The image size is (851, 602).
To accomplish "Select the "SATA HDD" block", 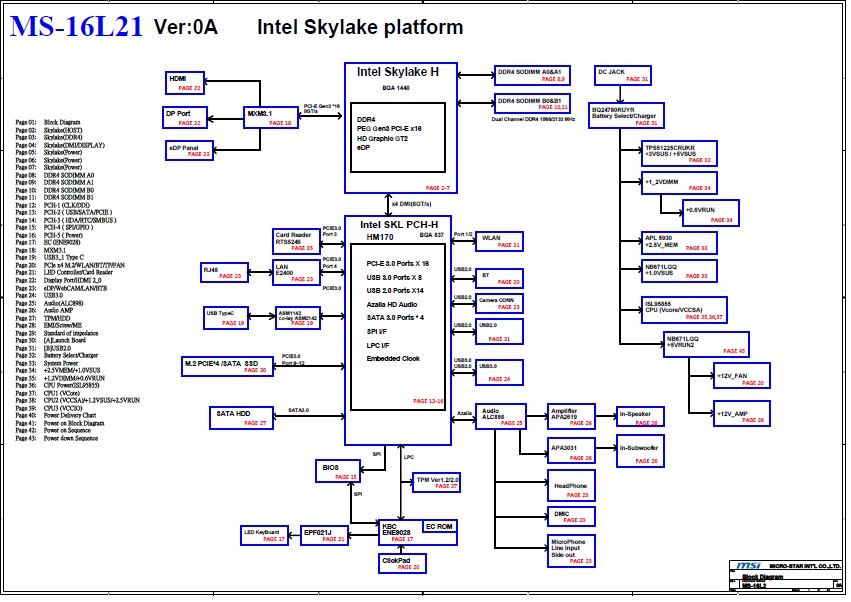I will [x=241, y=417].
